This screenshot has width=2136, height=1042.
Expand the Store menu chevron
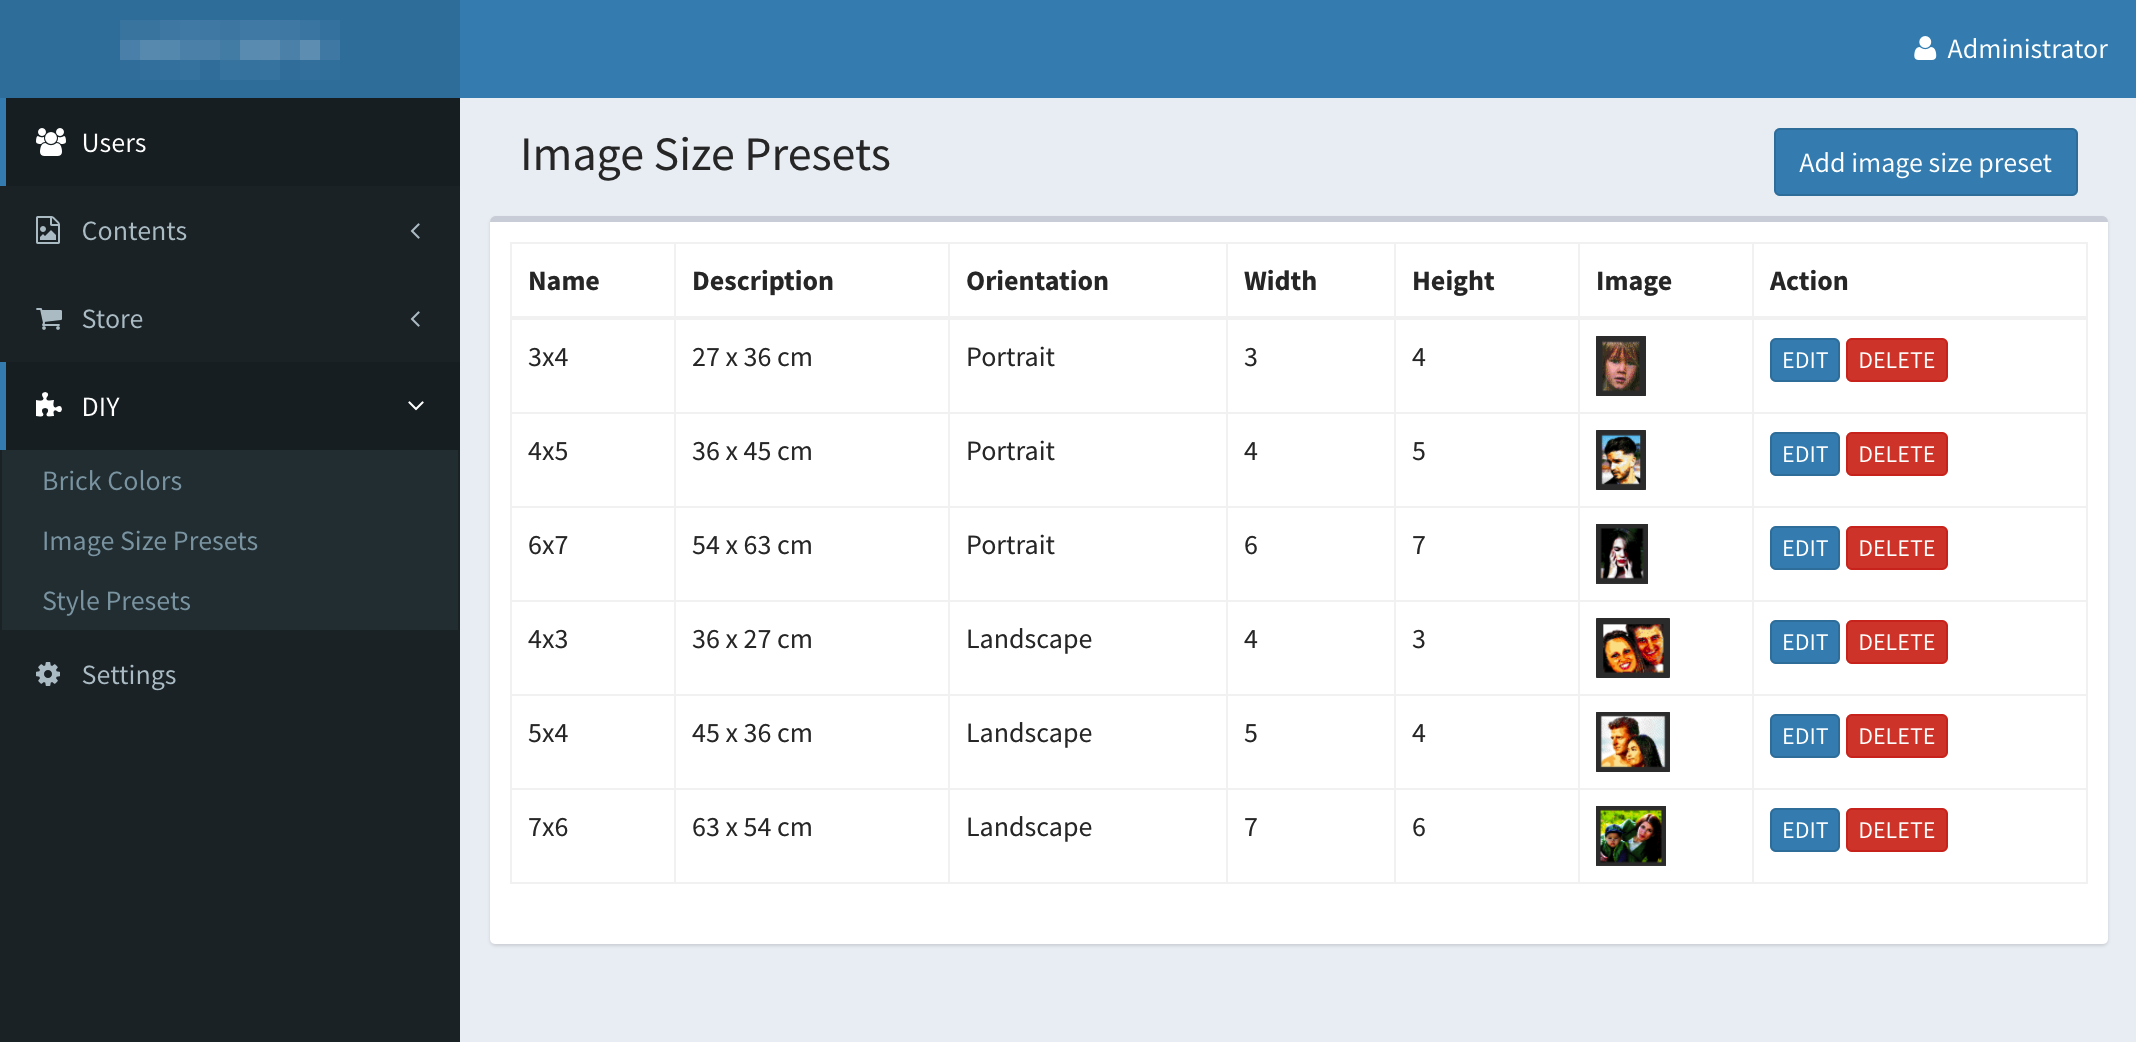416,319
